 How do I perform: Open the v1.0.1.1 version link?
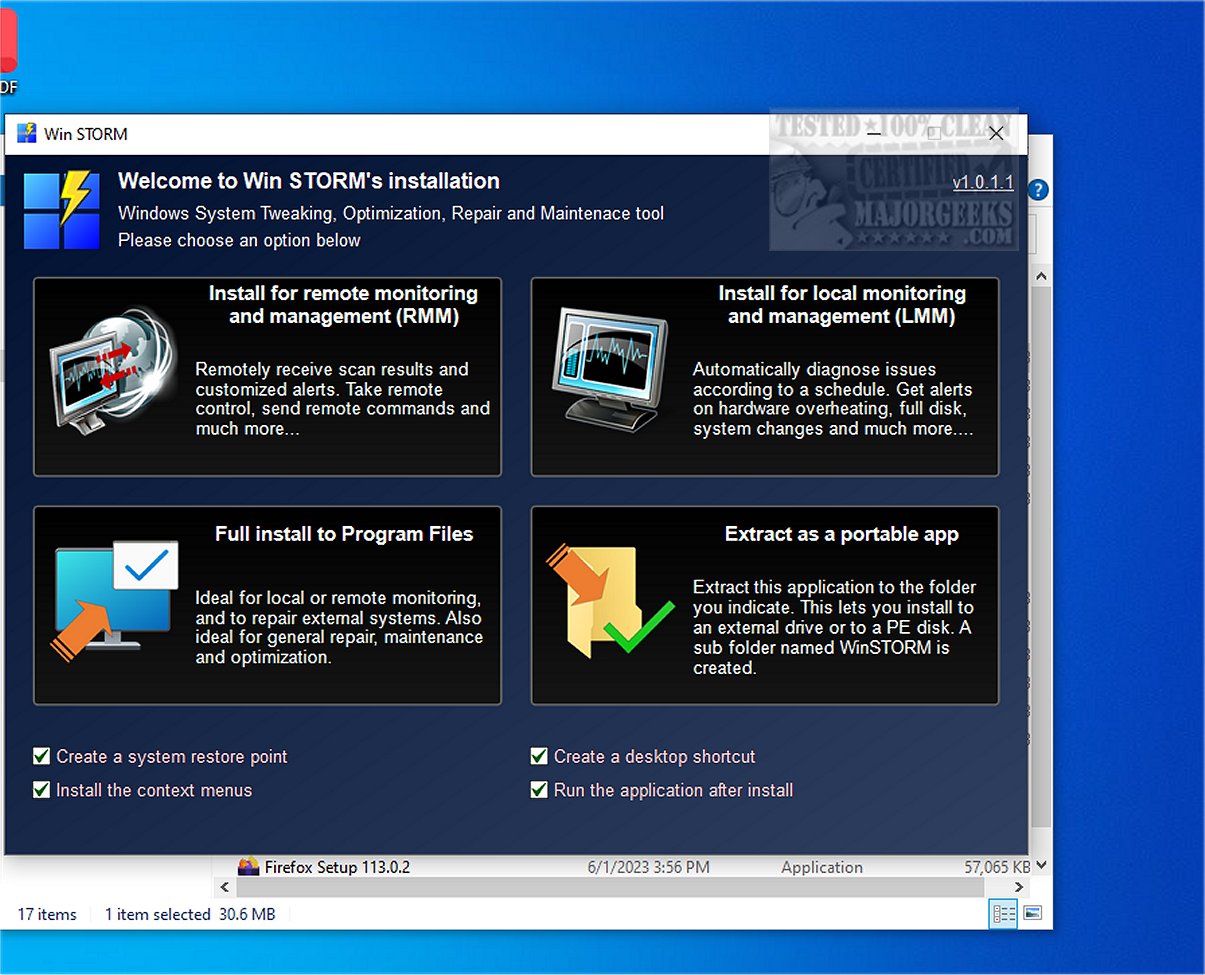coord(983,183)
